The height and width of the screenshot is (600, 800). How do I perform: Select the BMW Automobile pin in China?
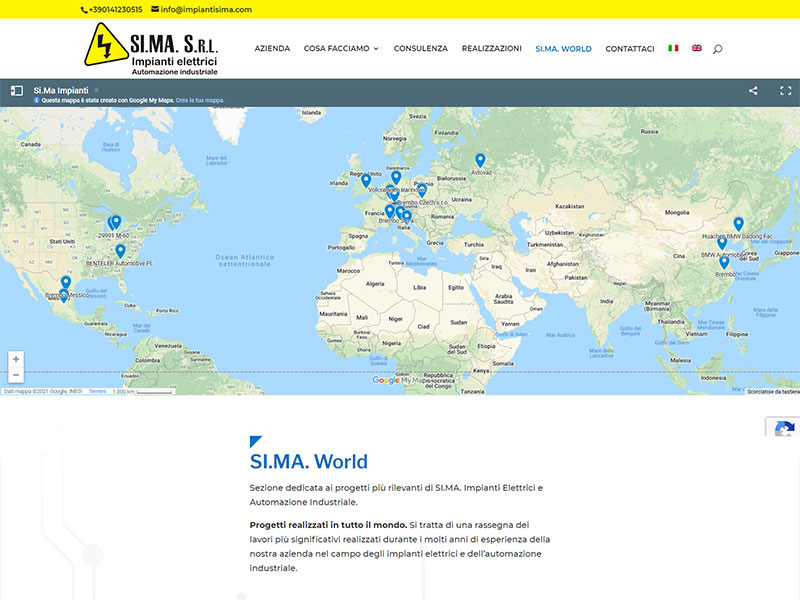(722, 243)
